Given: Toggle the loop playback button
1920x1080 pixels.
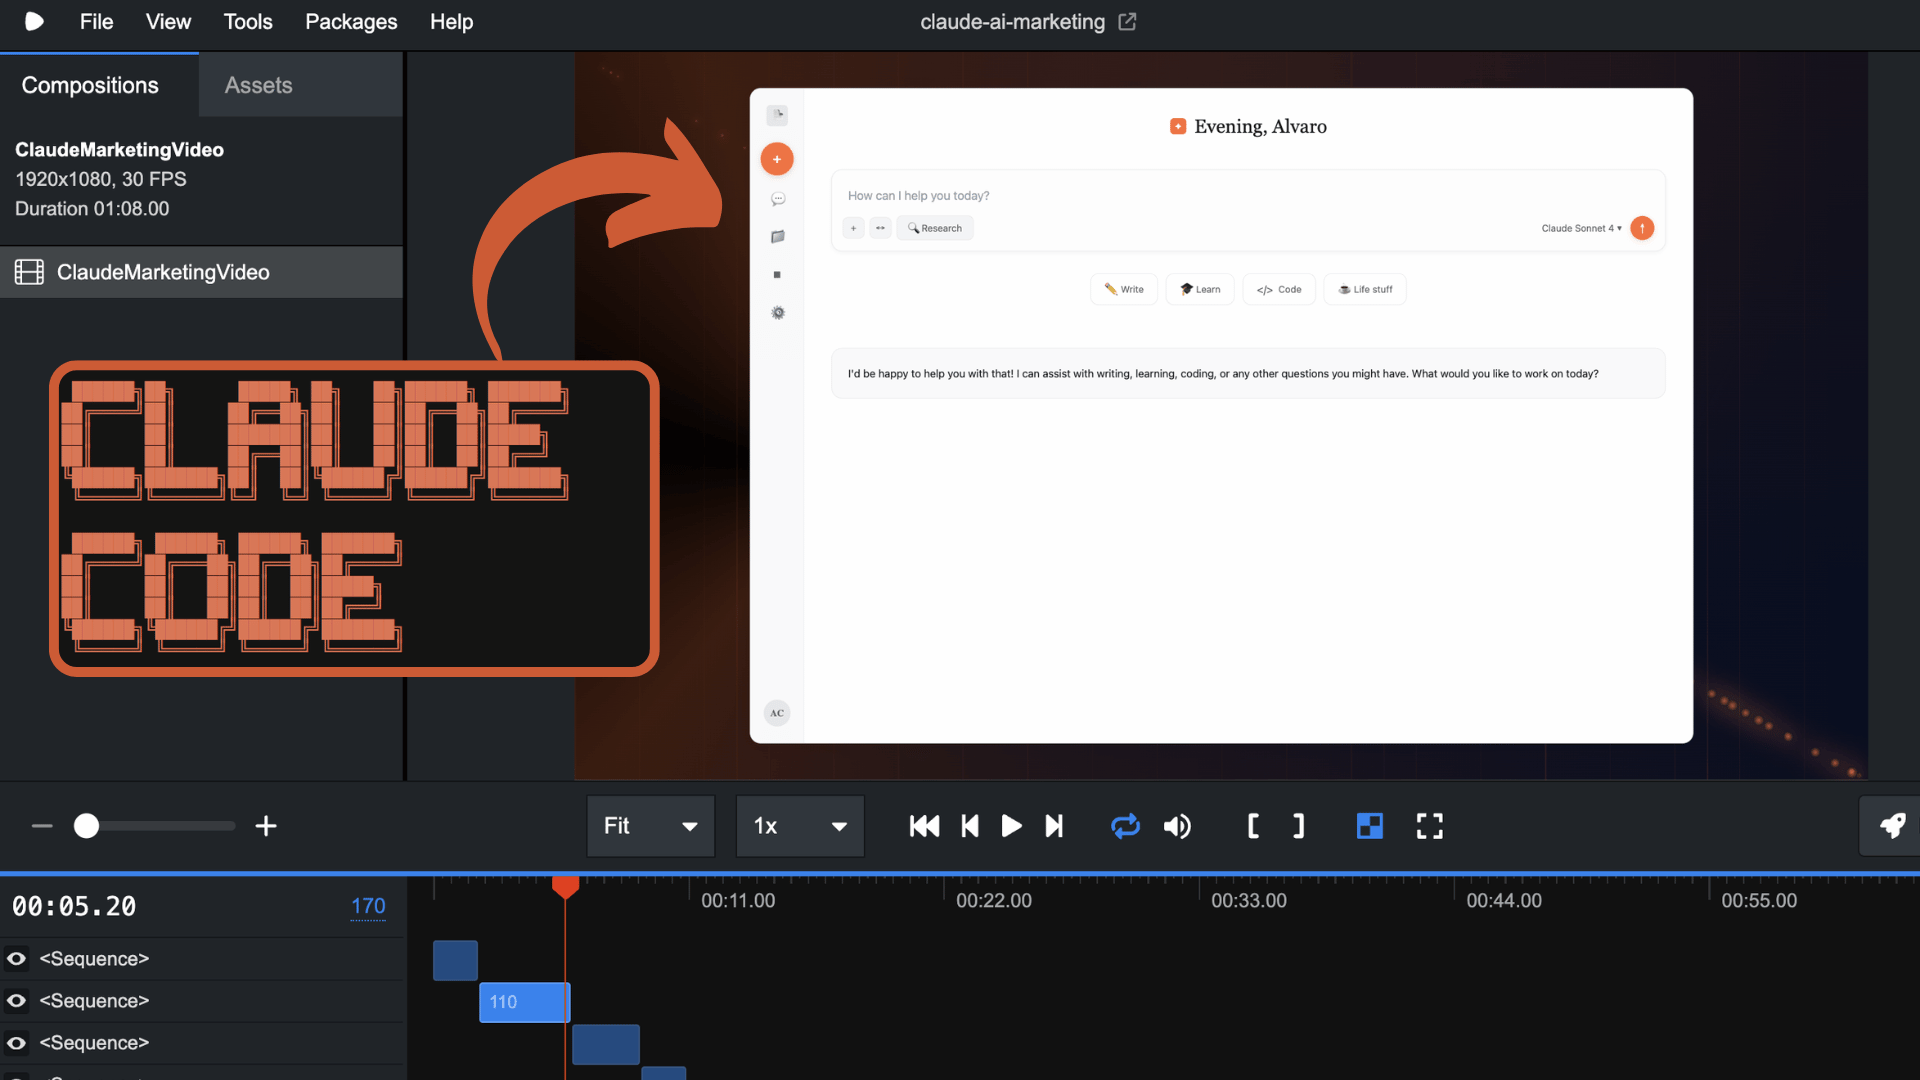Looking at the screenshot, I should point(1125,826).
